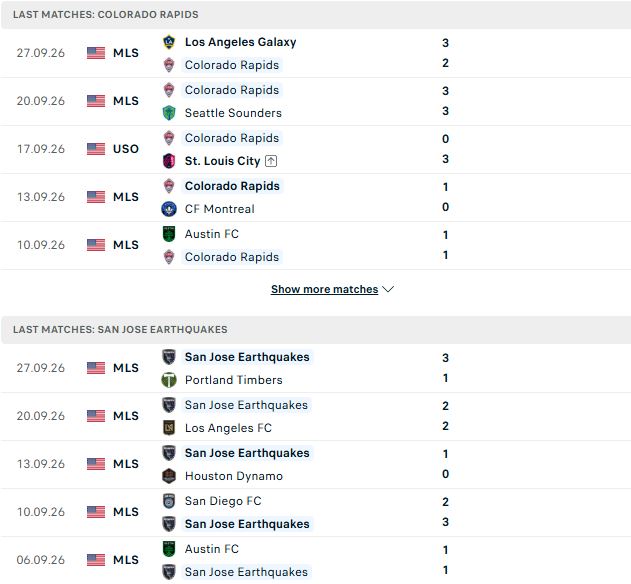Open San Jose Earthquakes name in Houston match
This screenshot has width=631, height=584.
[247, 453]
